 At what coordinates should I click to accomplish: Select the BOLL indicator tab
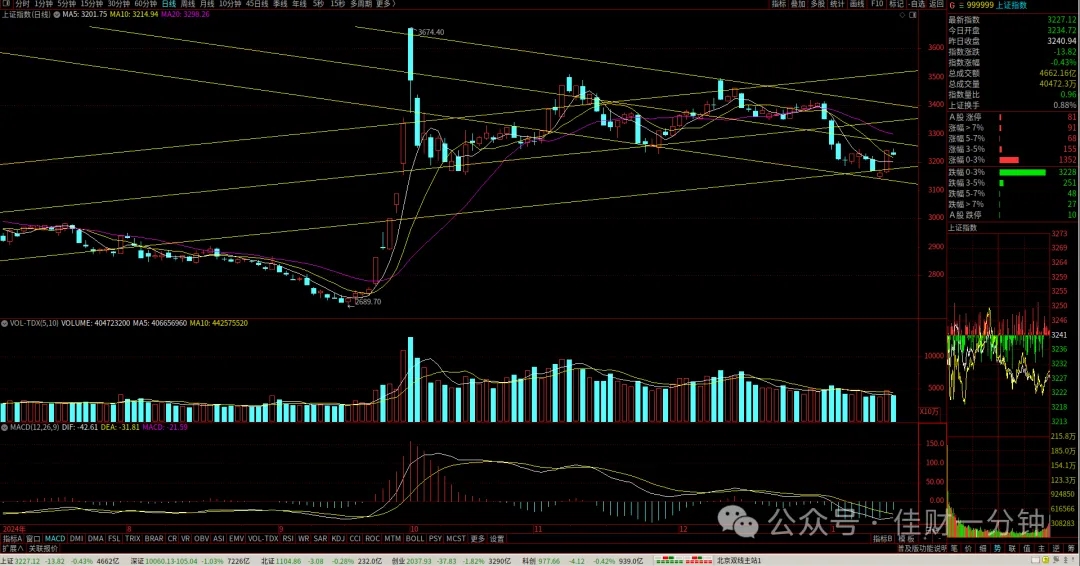click(x=415, y=538)
